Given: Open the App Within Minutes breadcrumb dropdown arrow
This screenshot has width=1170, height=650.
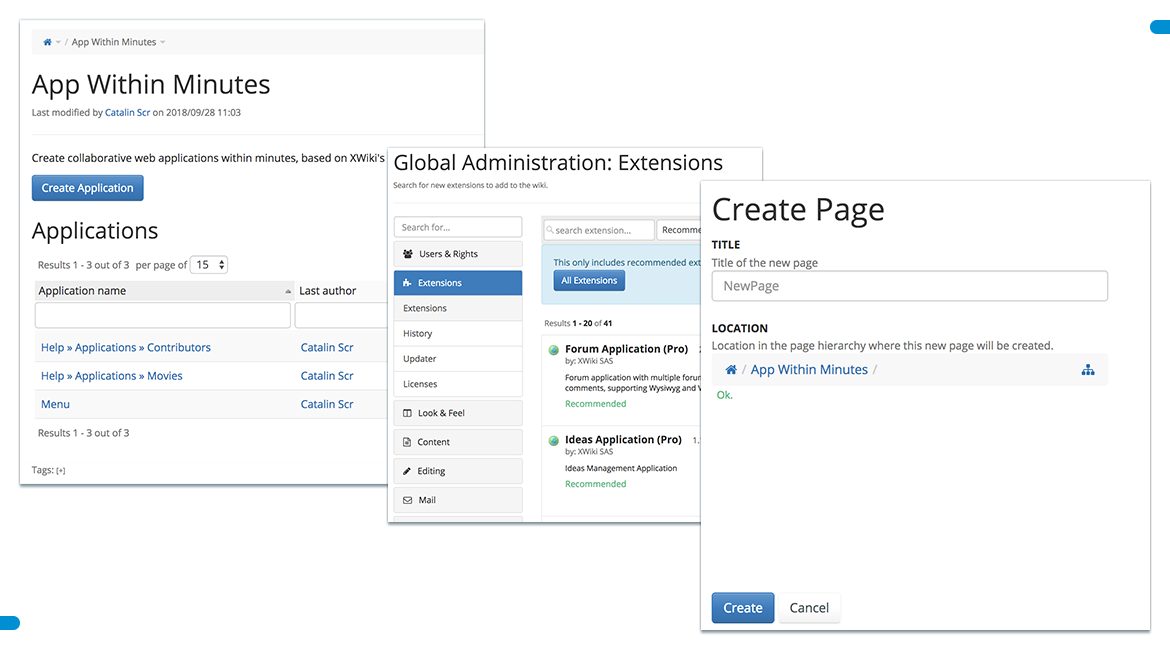Looking at the screenshot, I should pyautogui.click(x=163, y=43).
